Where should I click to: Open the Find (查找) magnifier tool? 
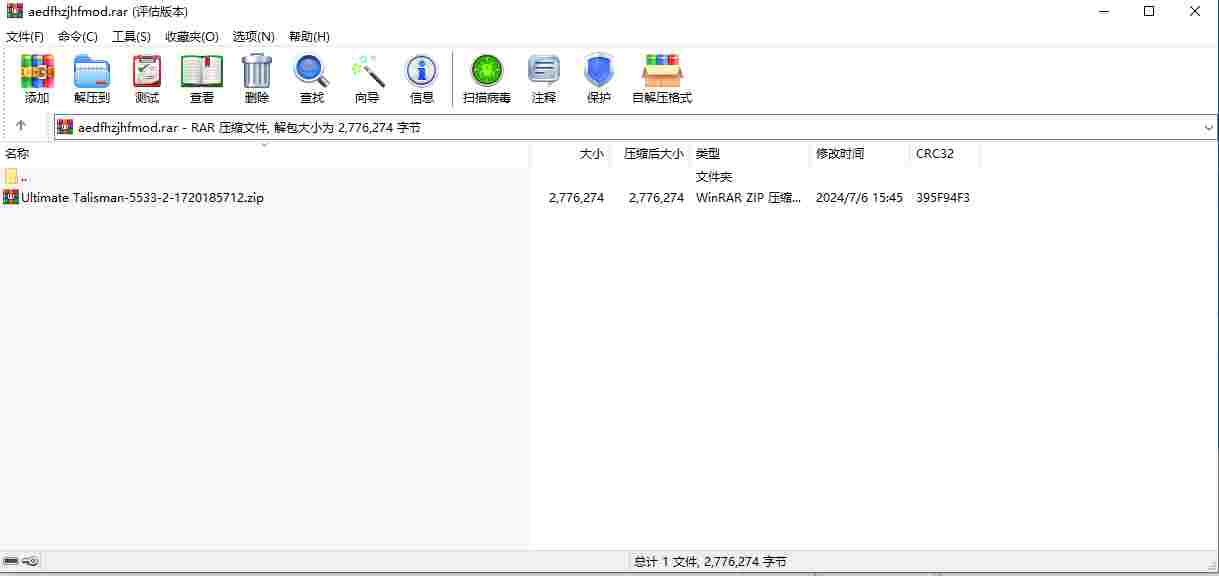[312, 79]
